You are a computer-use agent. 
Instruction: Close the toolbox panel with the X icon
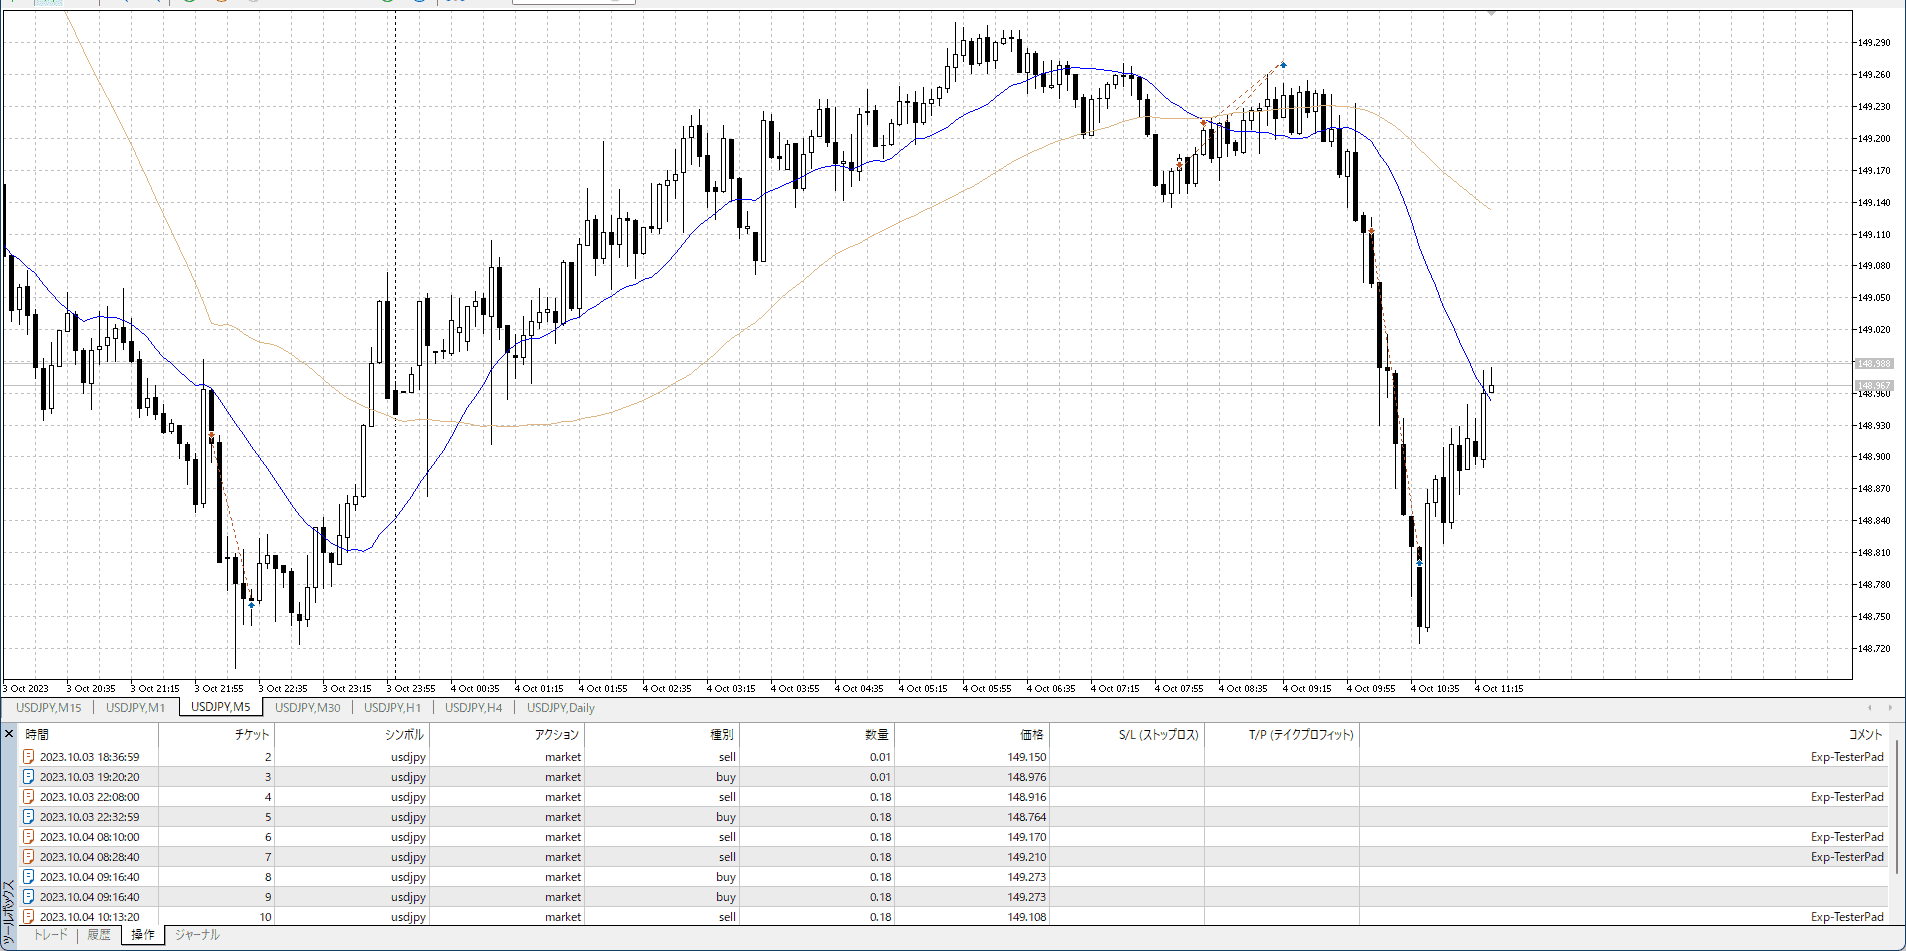point(9,734)
